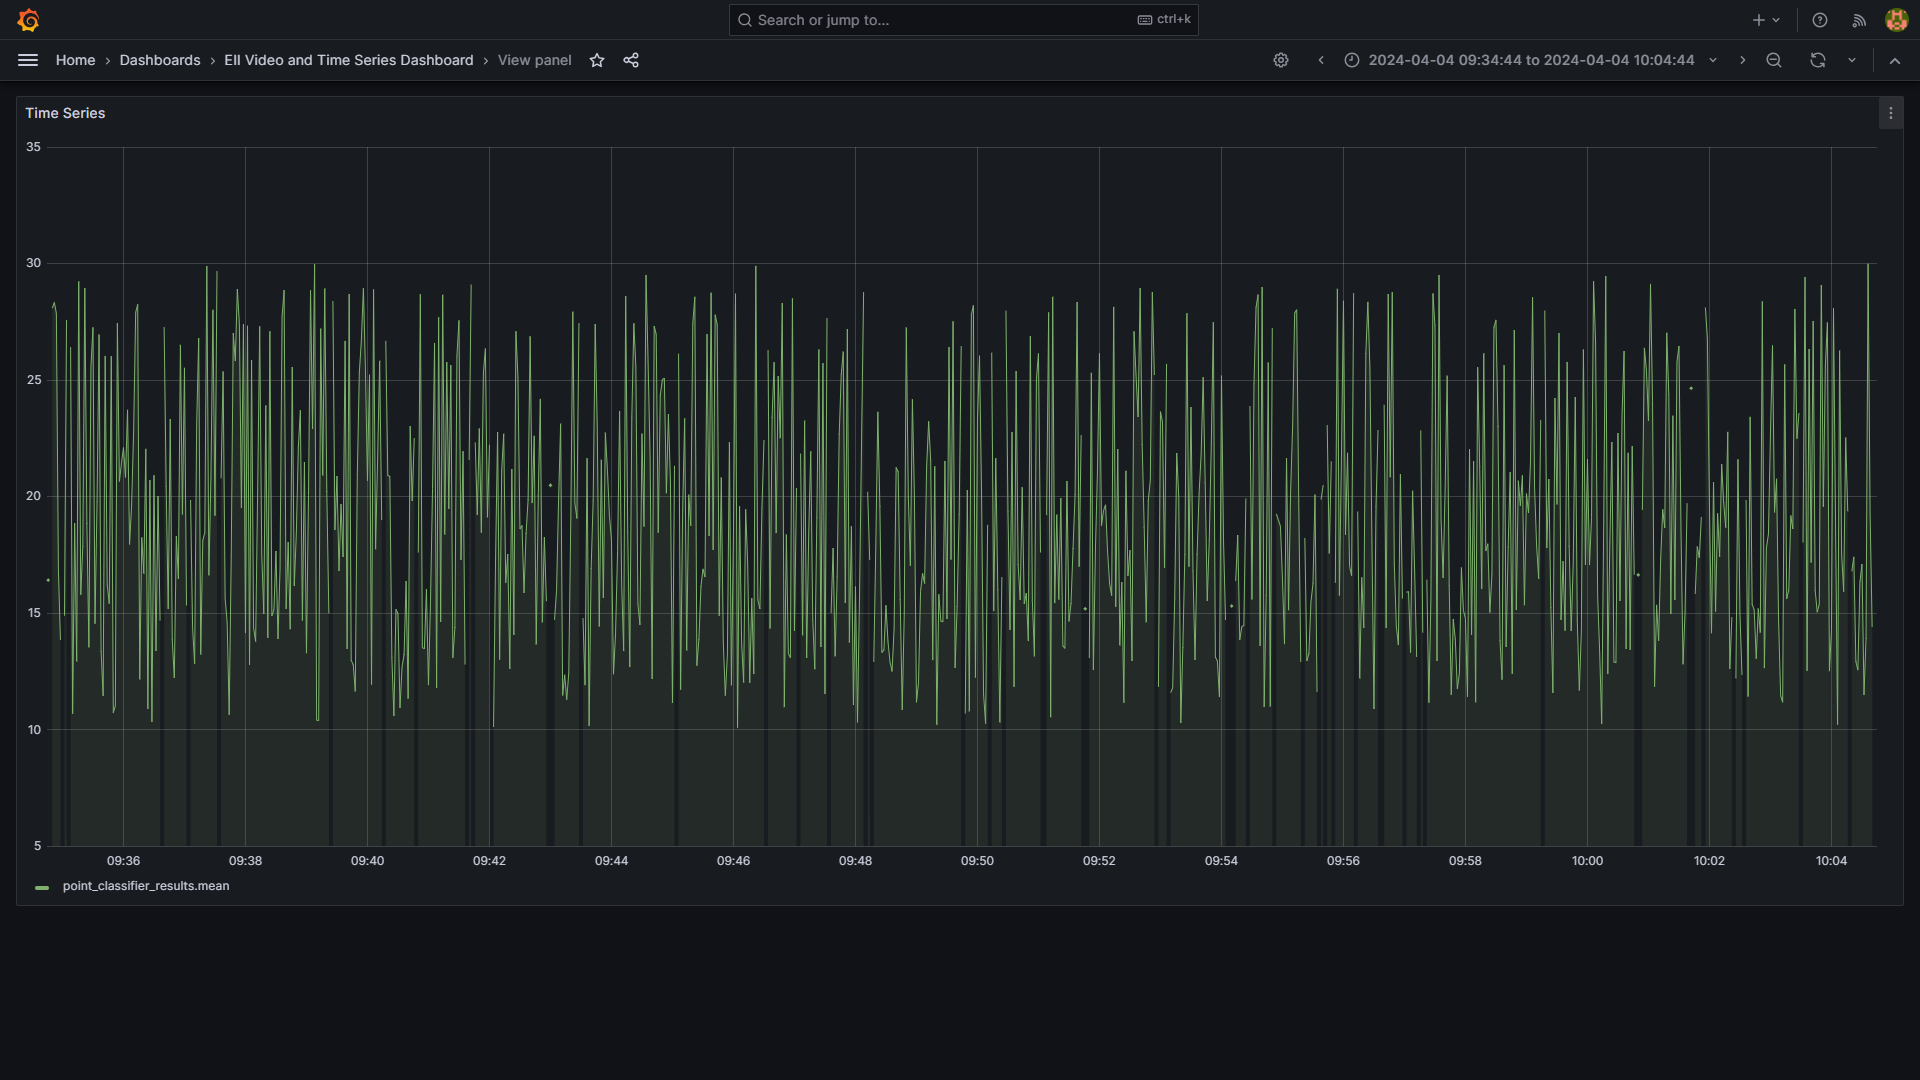The height and width of the screenshot is (1080, 1920).
Task: Click the Time Series panel title
Action: 65,113
